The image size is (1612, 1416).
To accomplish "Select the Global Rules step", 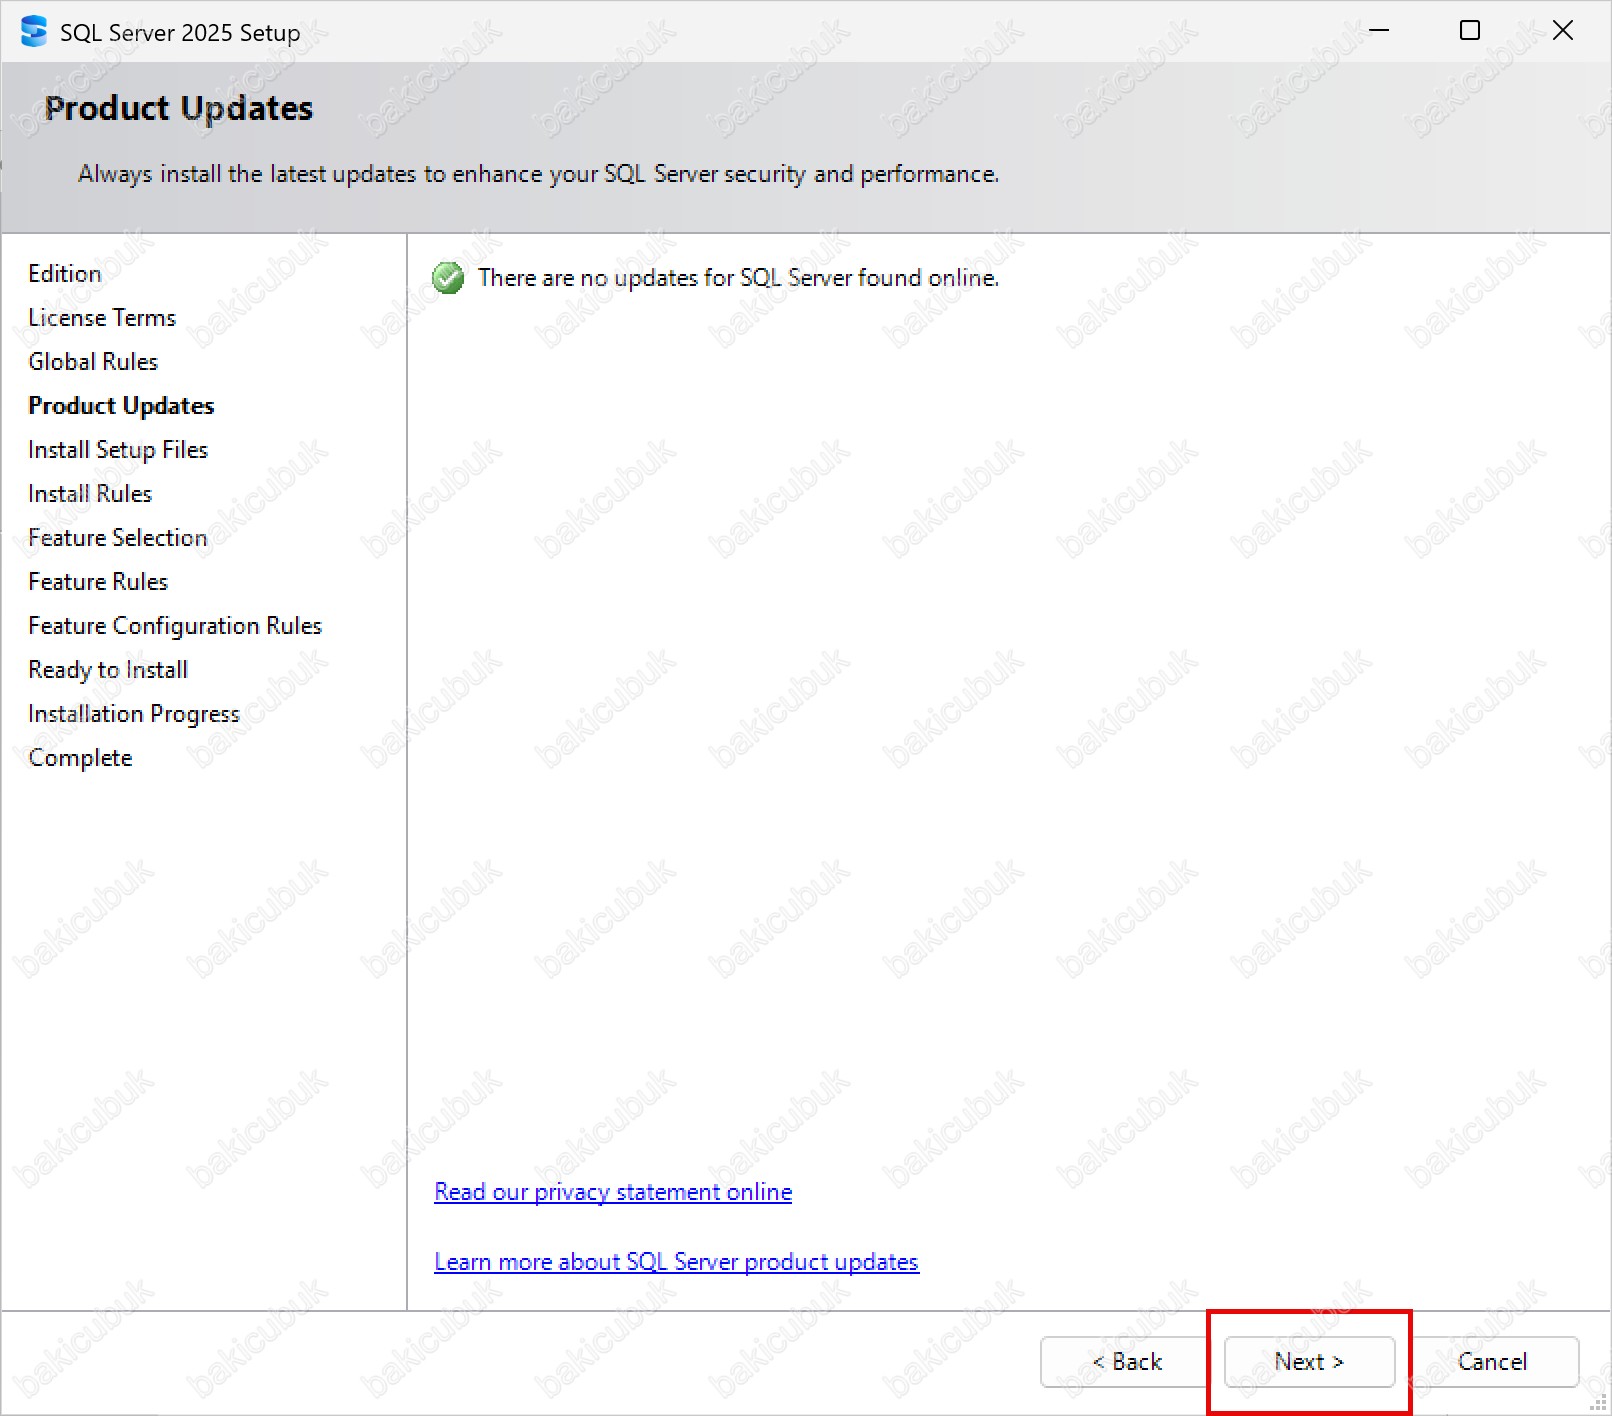I will (93, 362).
